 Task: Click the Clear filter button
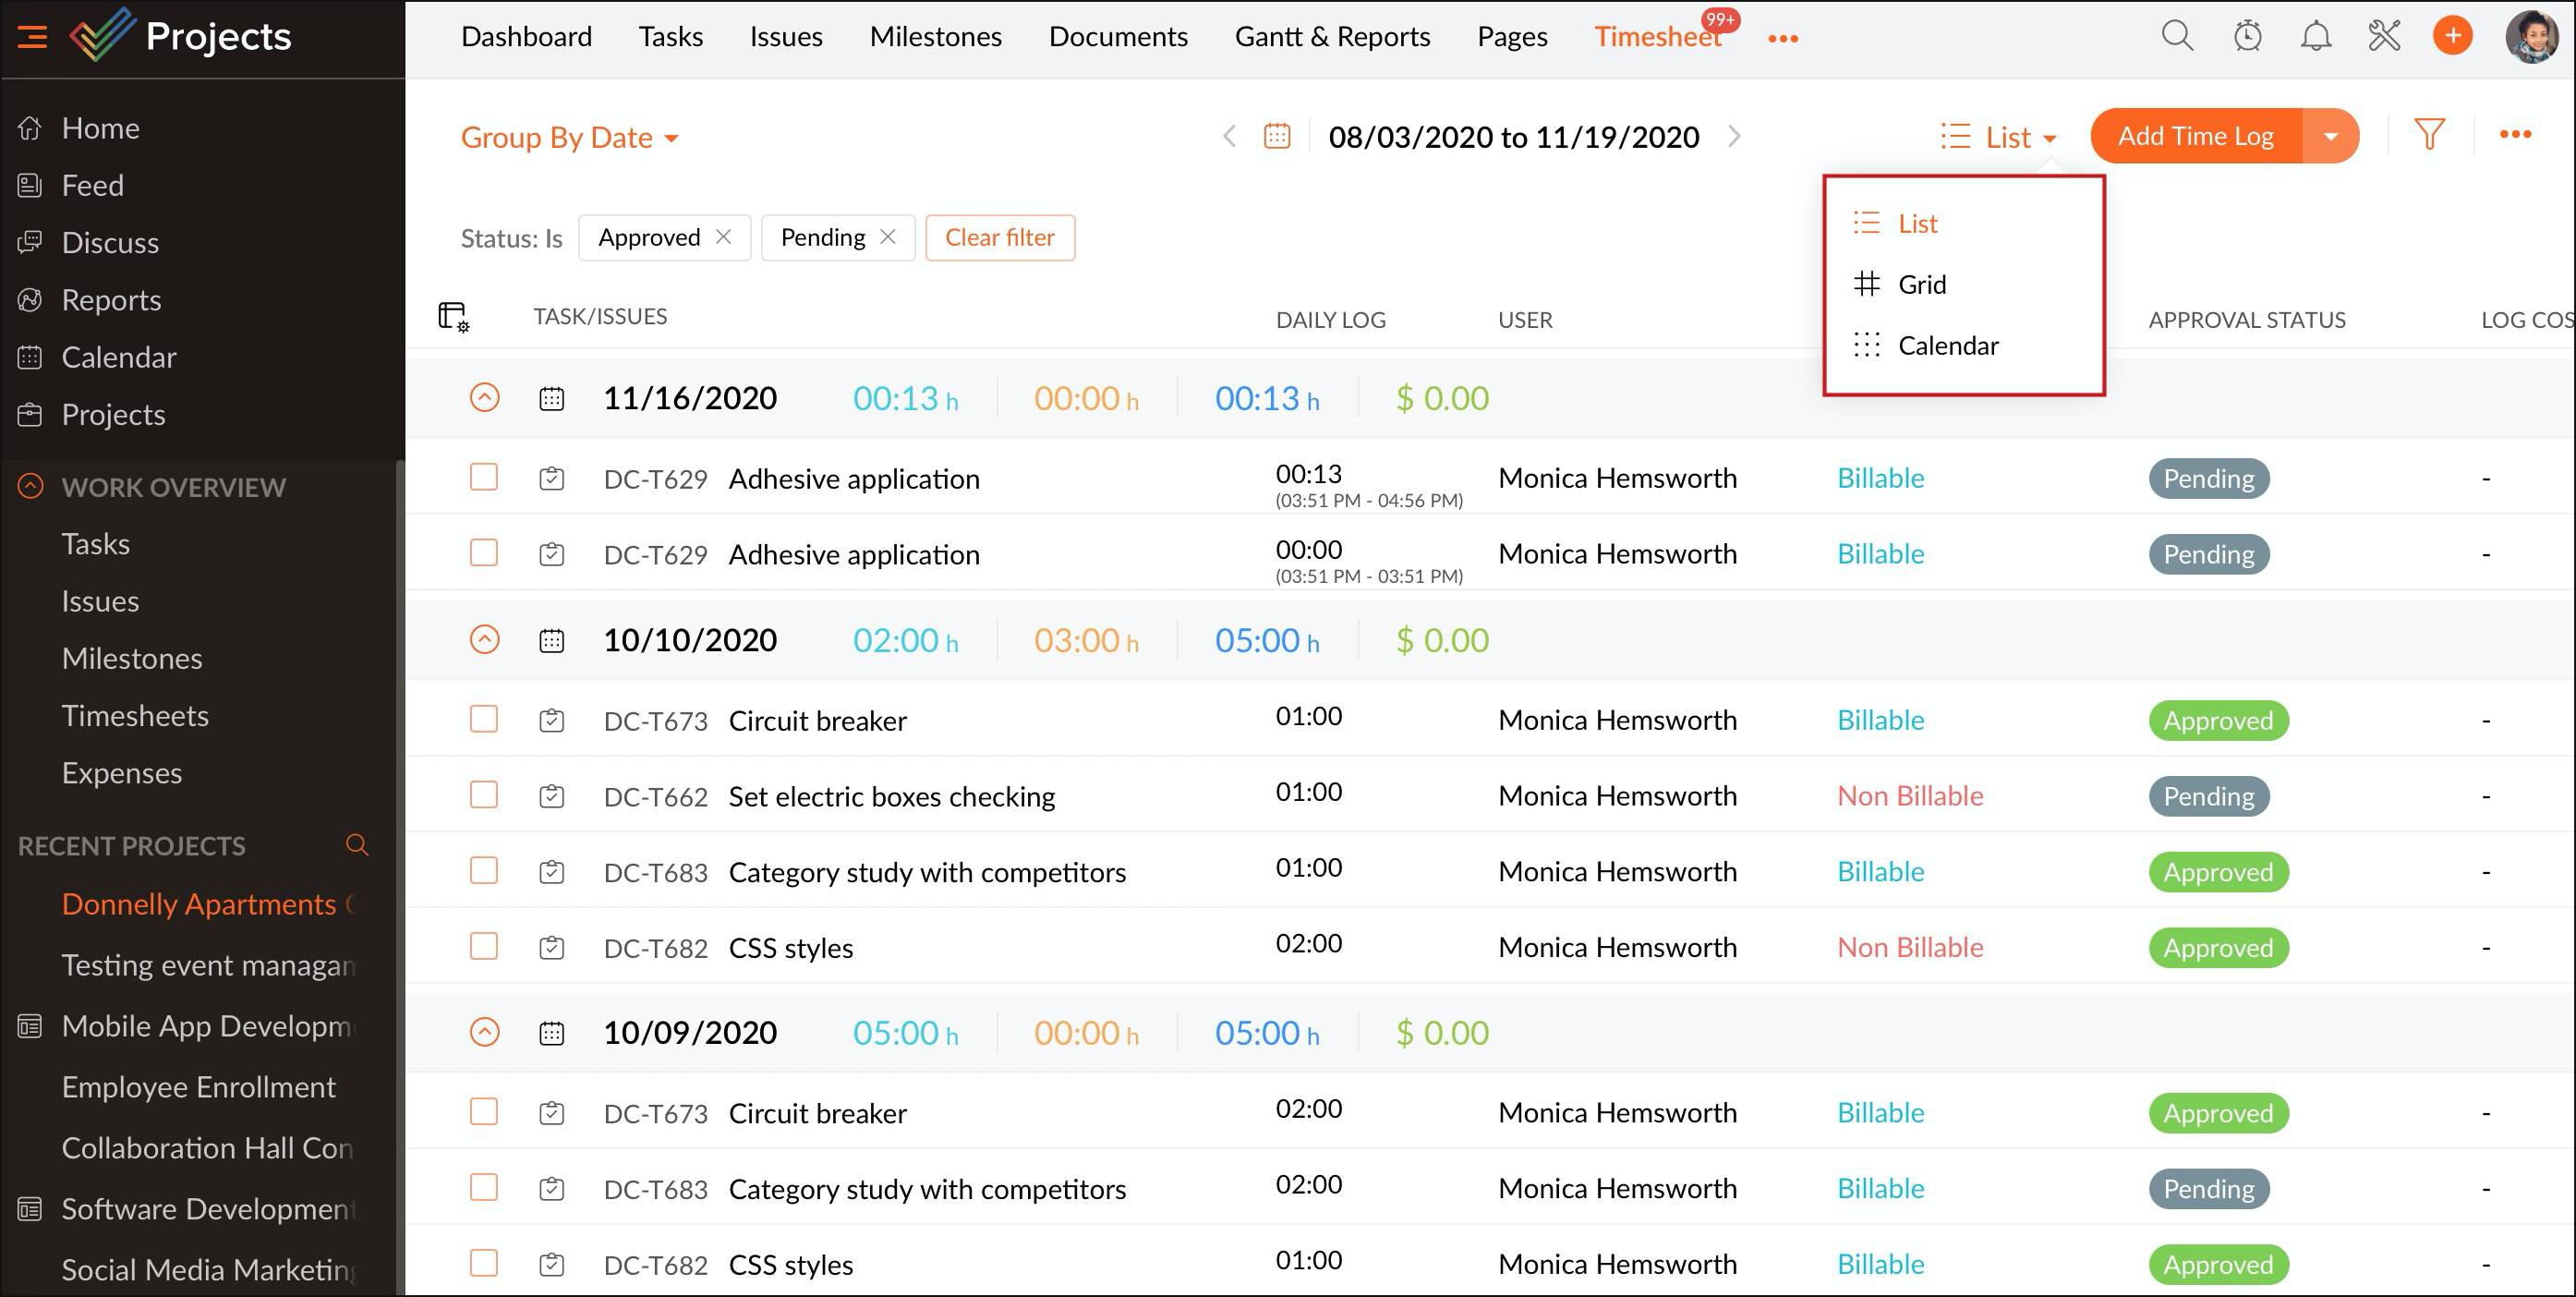pyautogui.click(x=999, y=238)
